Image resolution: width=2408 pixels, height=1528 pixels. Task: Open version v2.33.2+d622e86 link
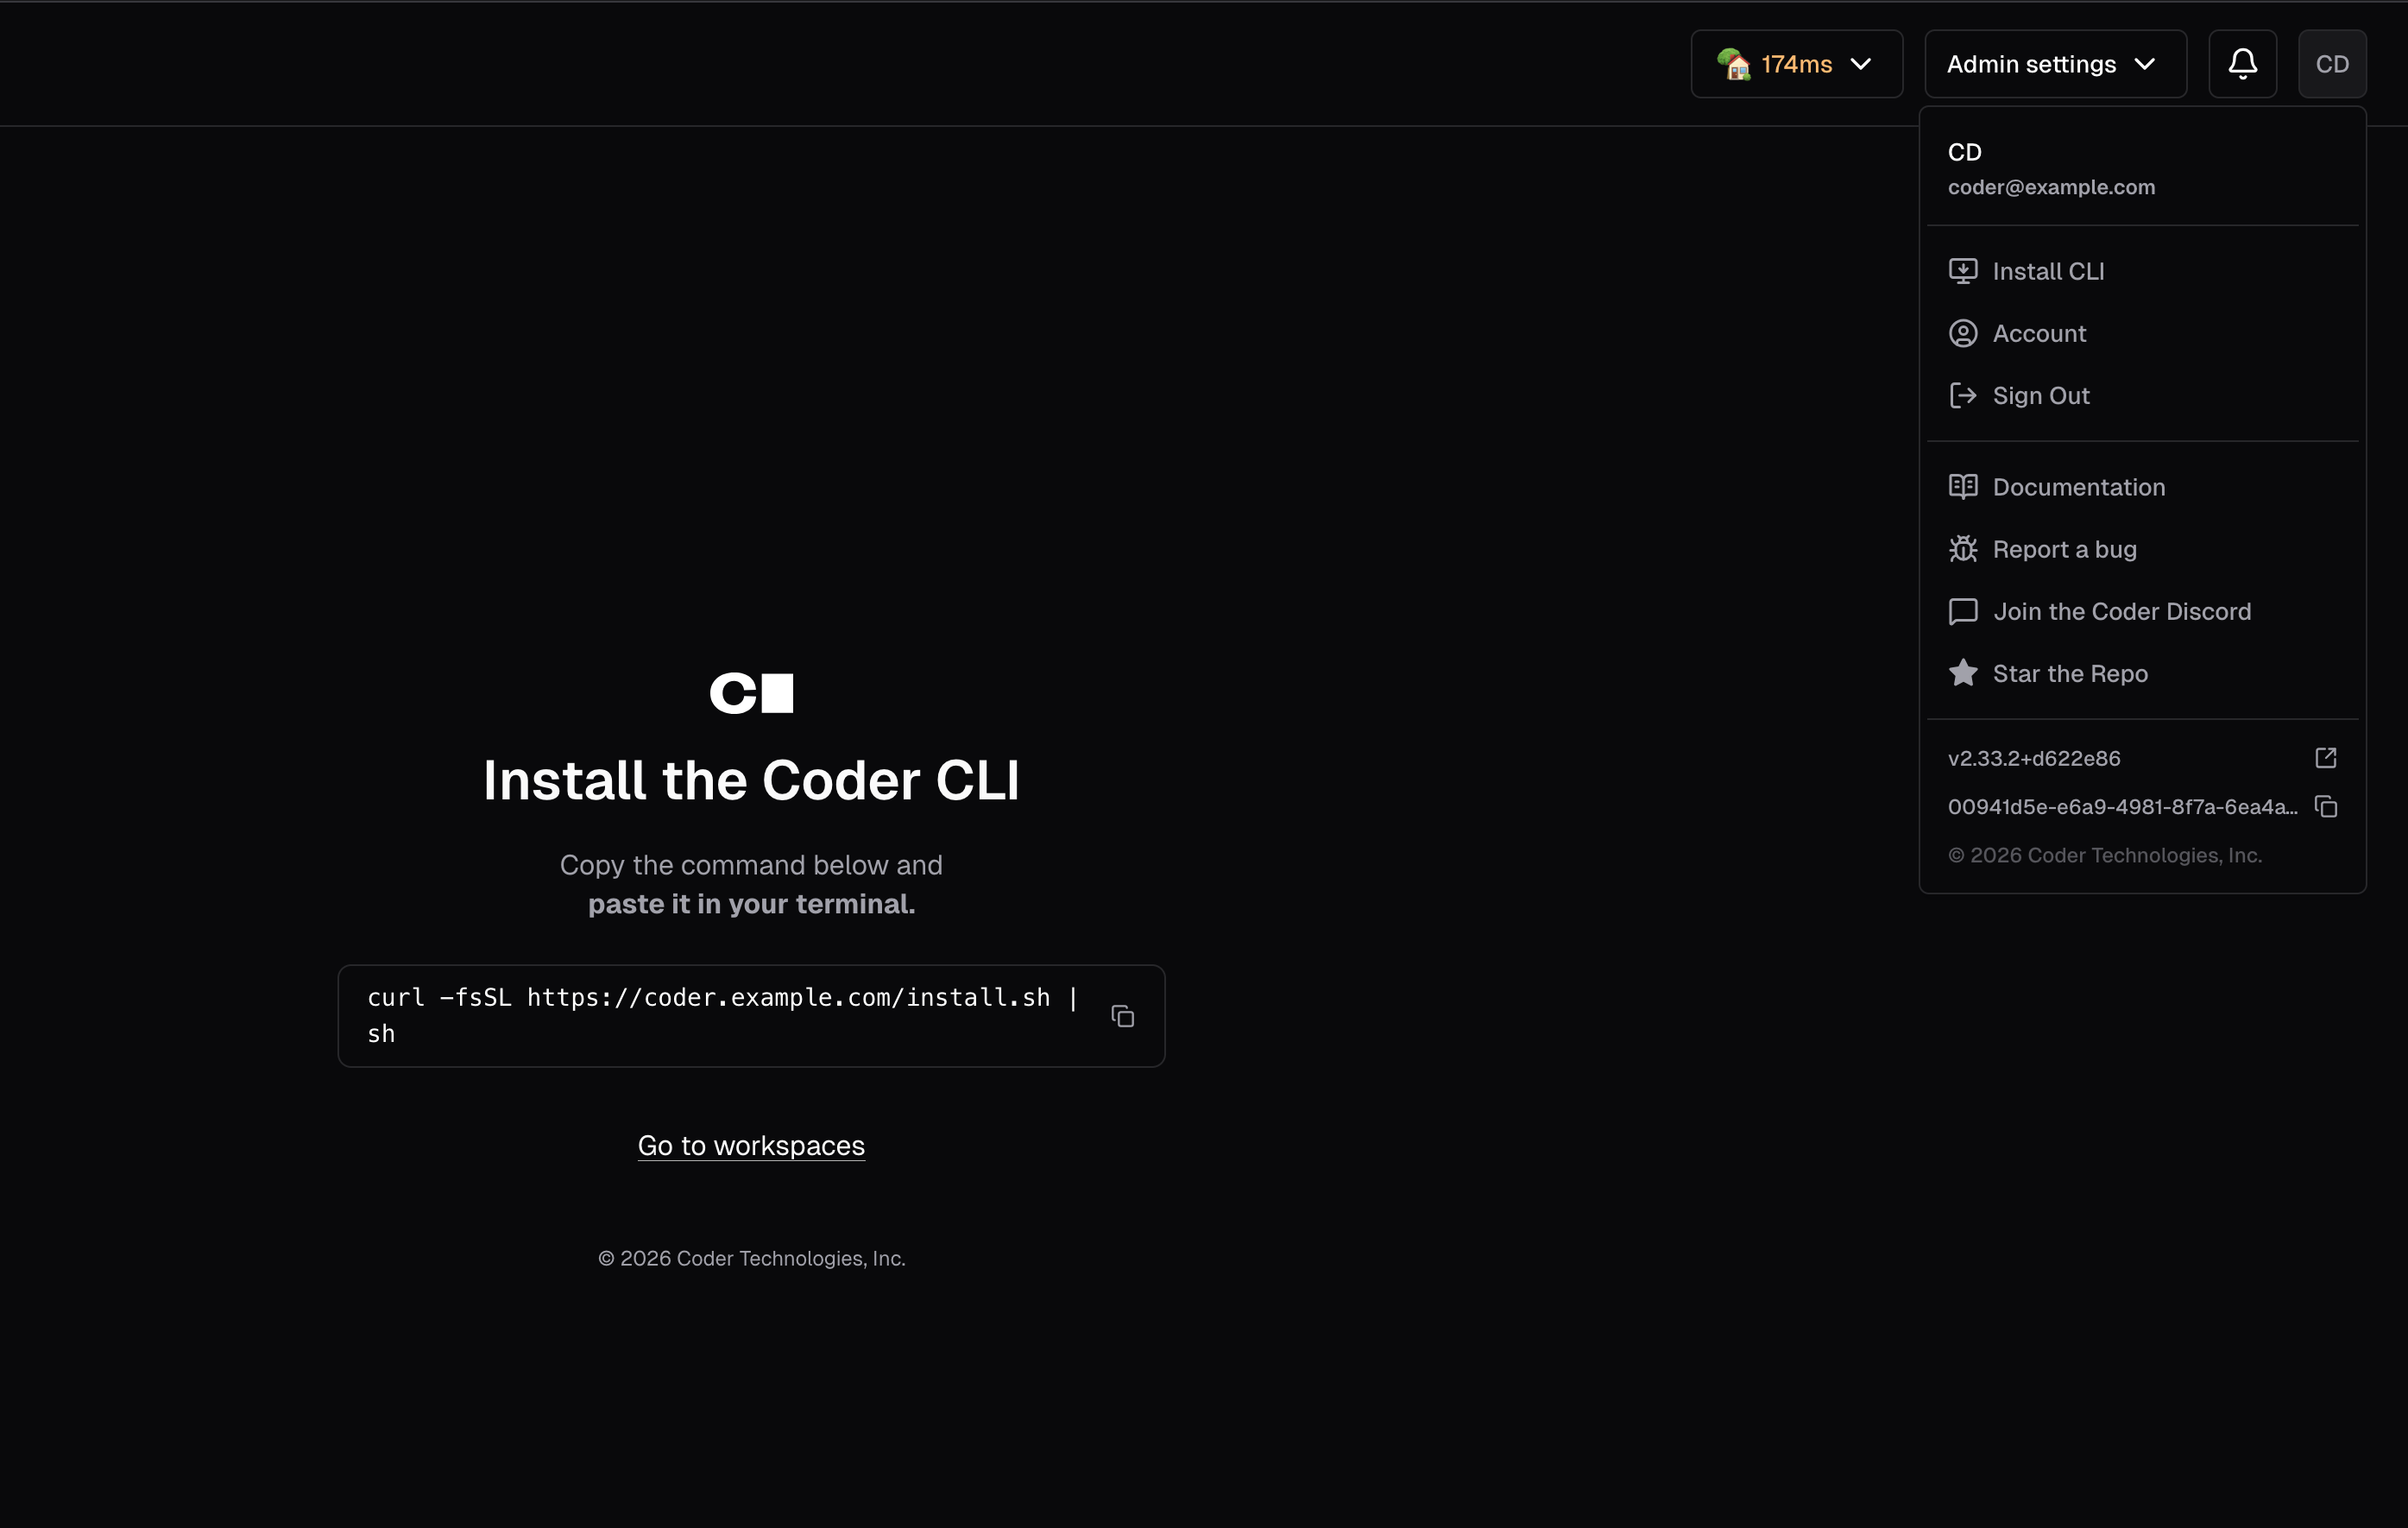pos(2033,758)
